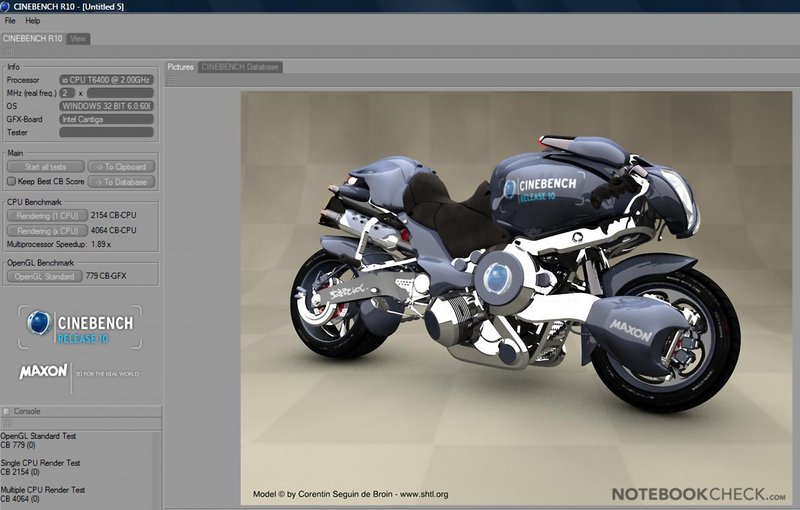Open the Help menu
The height and width of the screenshot is (510, 800).
33,20
